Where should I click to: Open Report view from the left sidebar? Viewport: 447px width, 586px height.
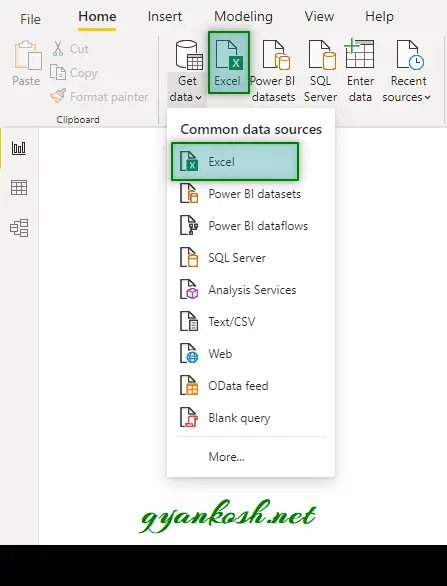(x=19, y=148)
